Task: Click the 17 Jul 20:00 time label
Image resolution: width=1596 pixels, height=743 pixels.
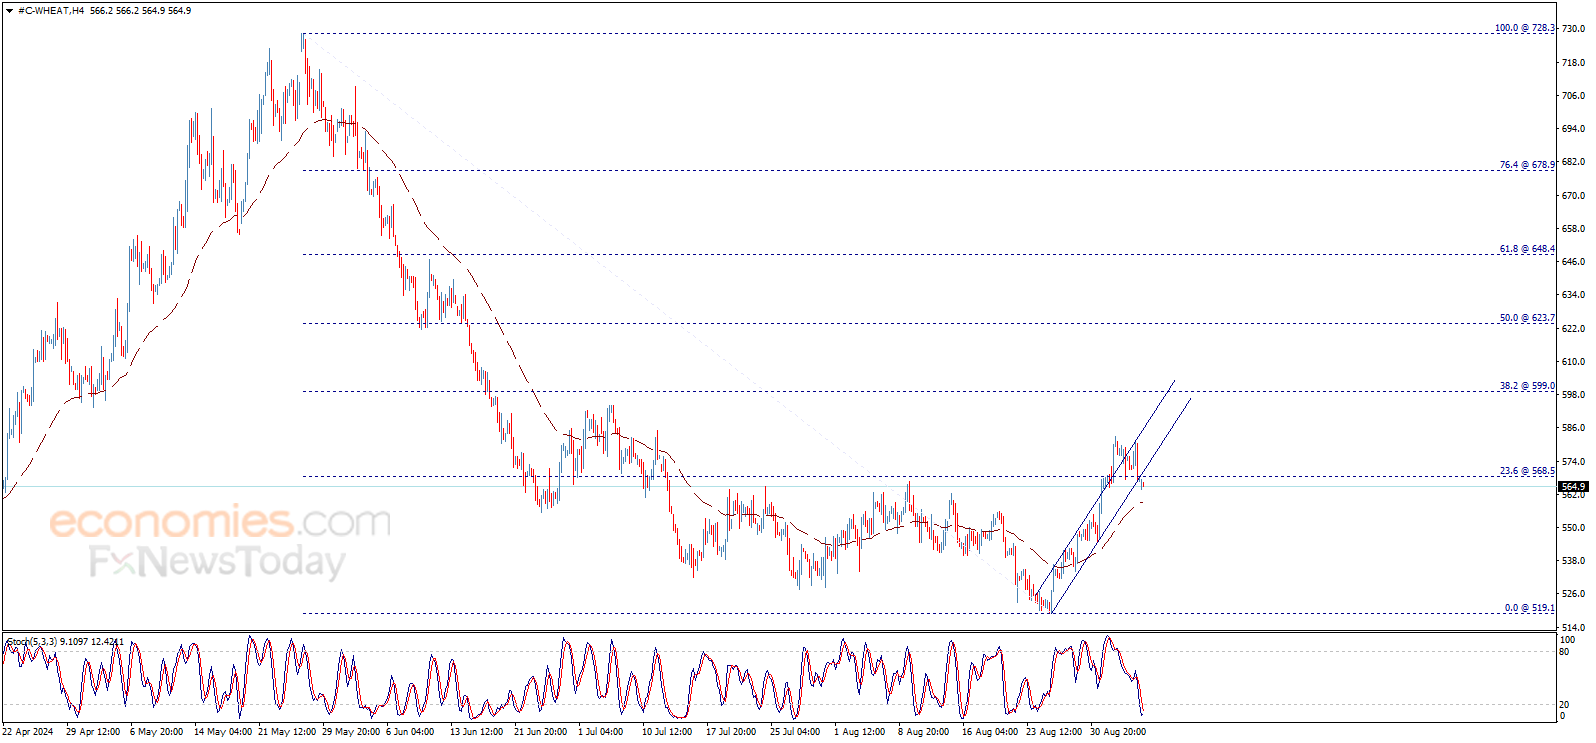Action: coord(730,732)
